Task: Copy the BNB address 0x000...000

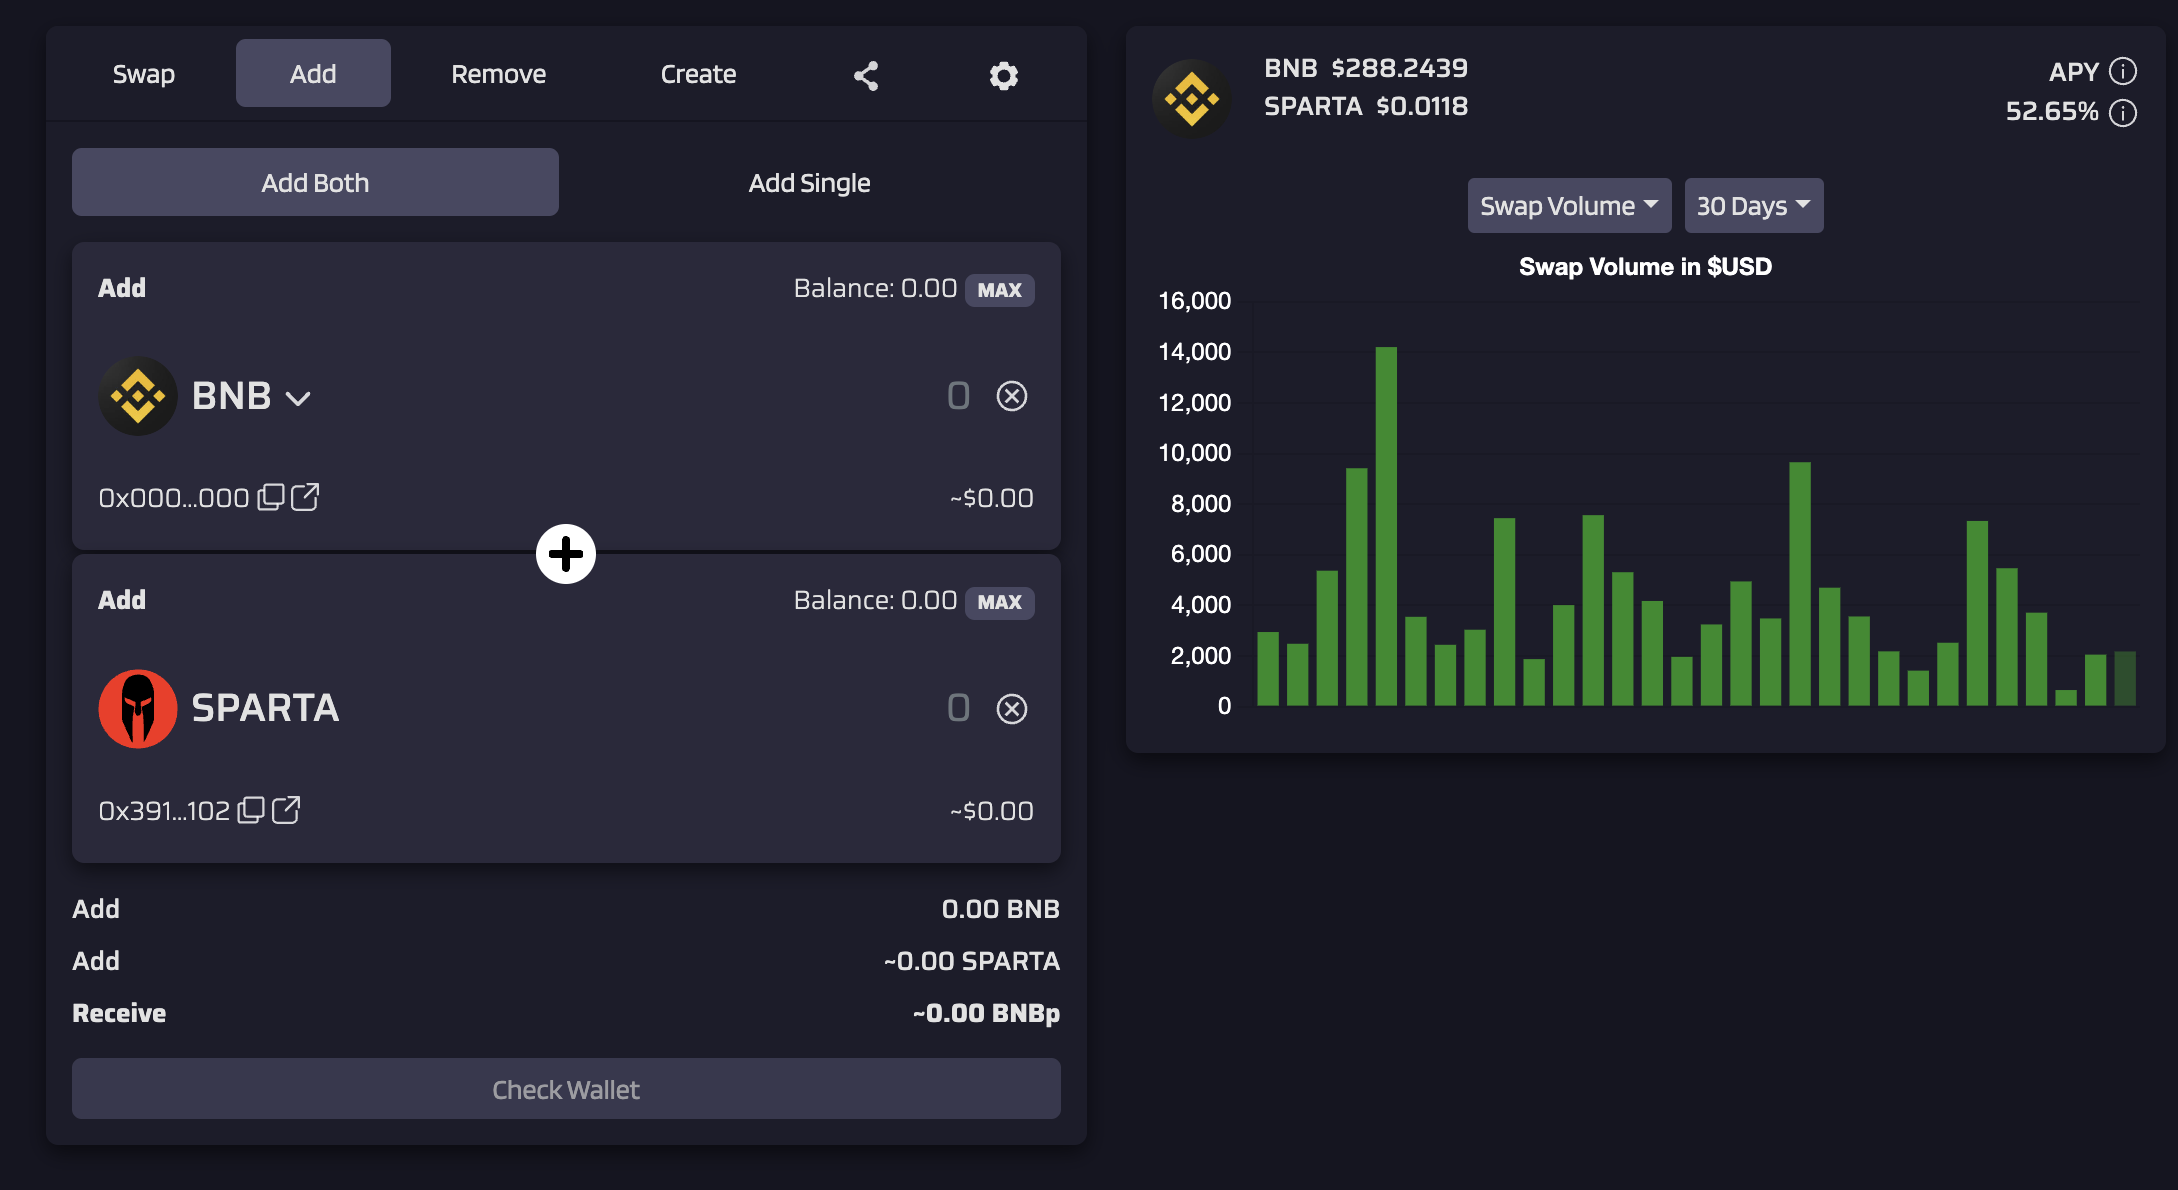Action: point(270,497)
